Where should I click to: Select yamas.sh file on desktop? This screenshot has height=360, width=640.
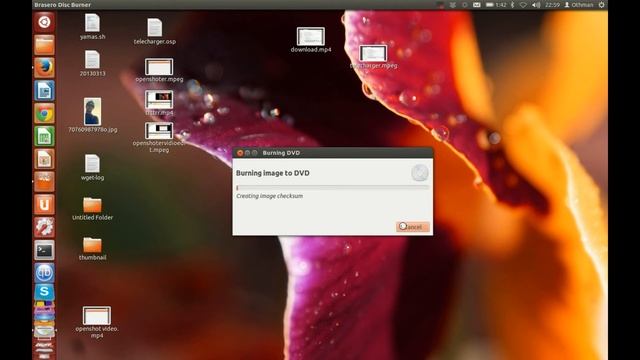point(92,27)
